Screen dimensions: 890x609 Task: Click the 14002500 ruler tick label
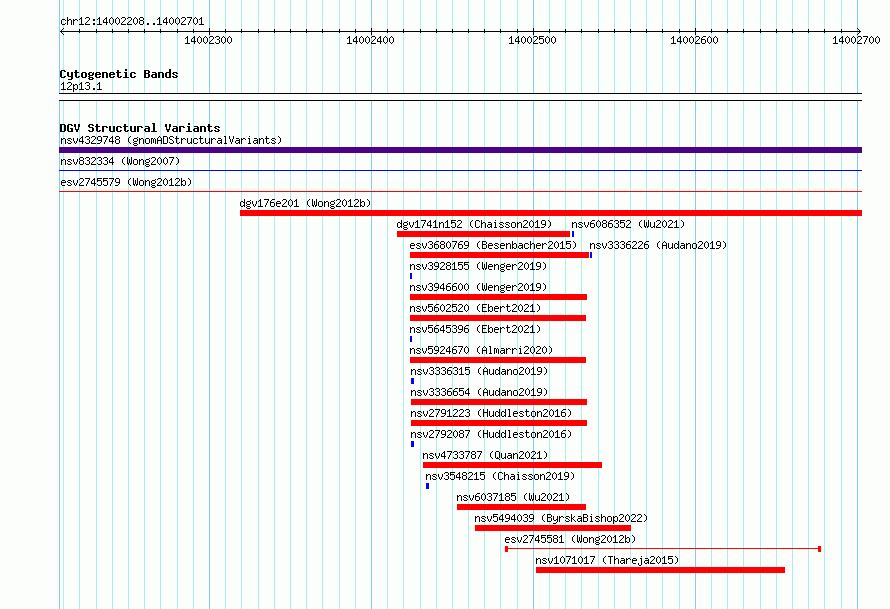532,40
